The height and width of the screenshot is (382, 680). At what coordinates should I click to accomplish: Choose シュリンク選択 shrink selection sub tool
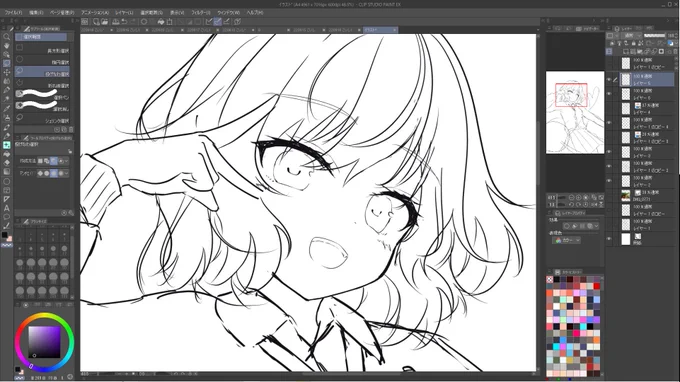pyautogui.click(x=42, y=118)
